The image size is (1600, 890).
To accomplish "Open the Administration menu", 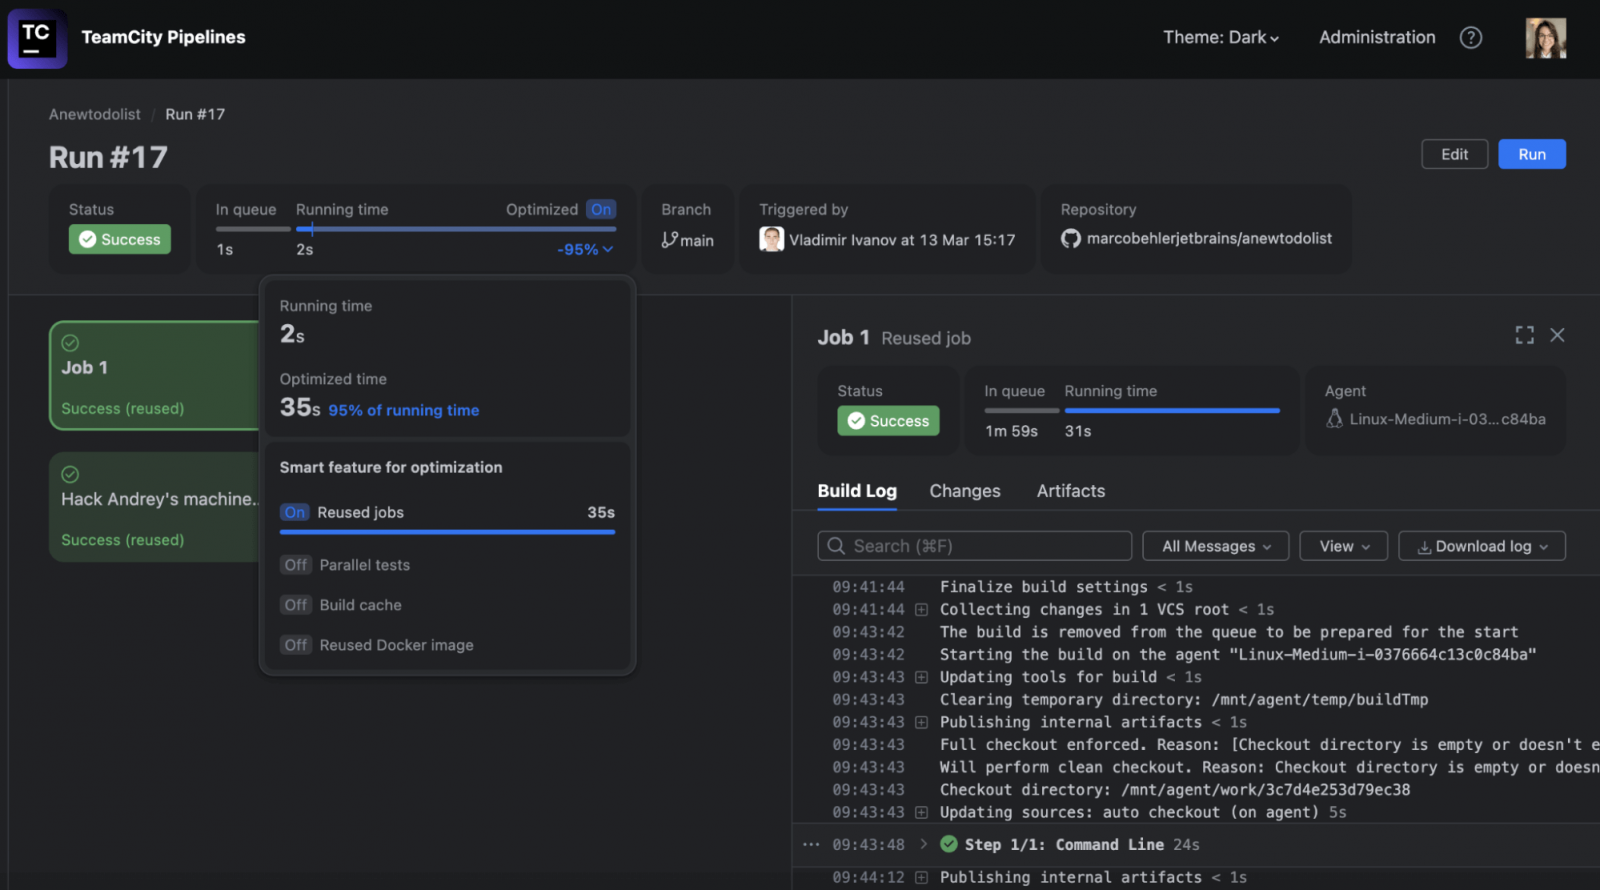I will pos(1377,38).
